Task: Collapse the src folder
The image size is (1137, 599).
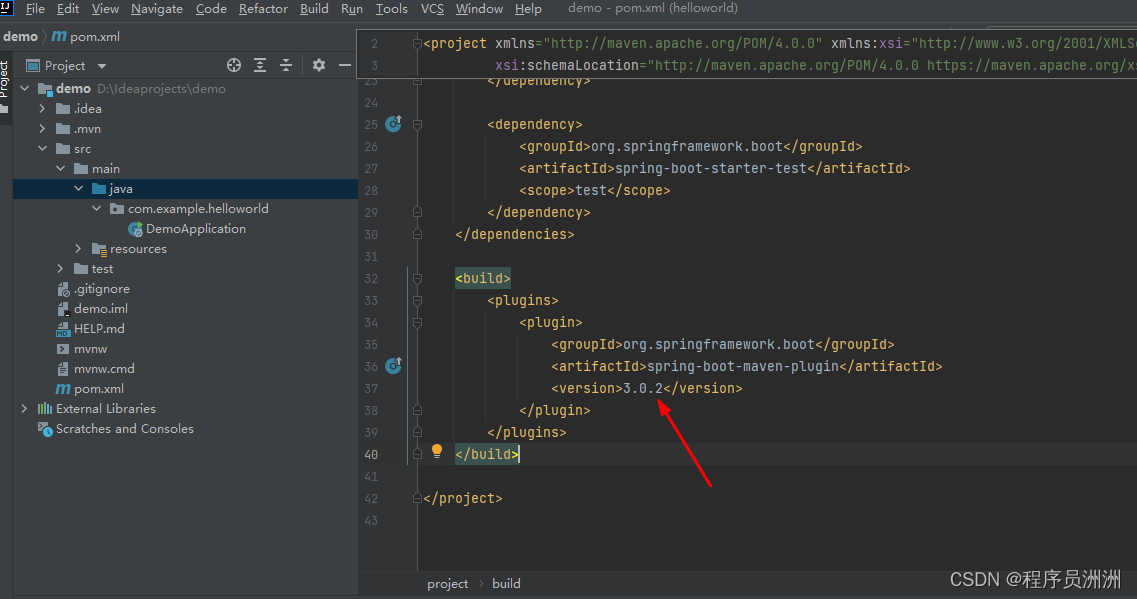Action: 43,149
